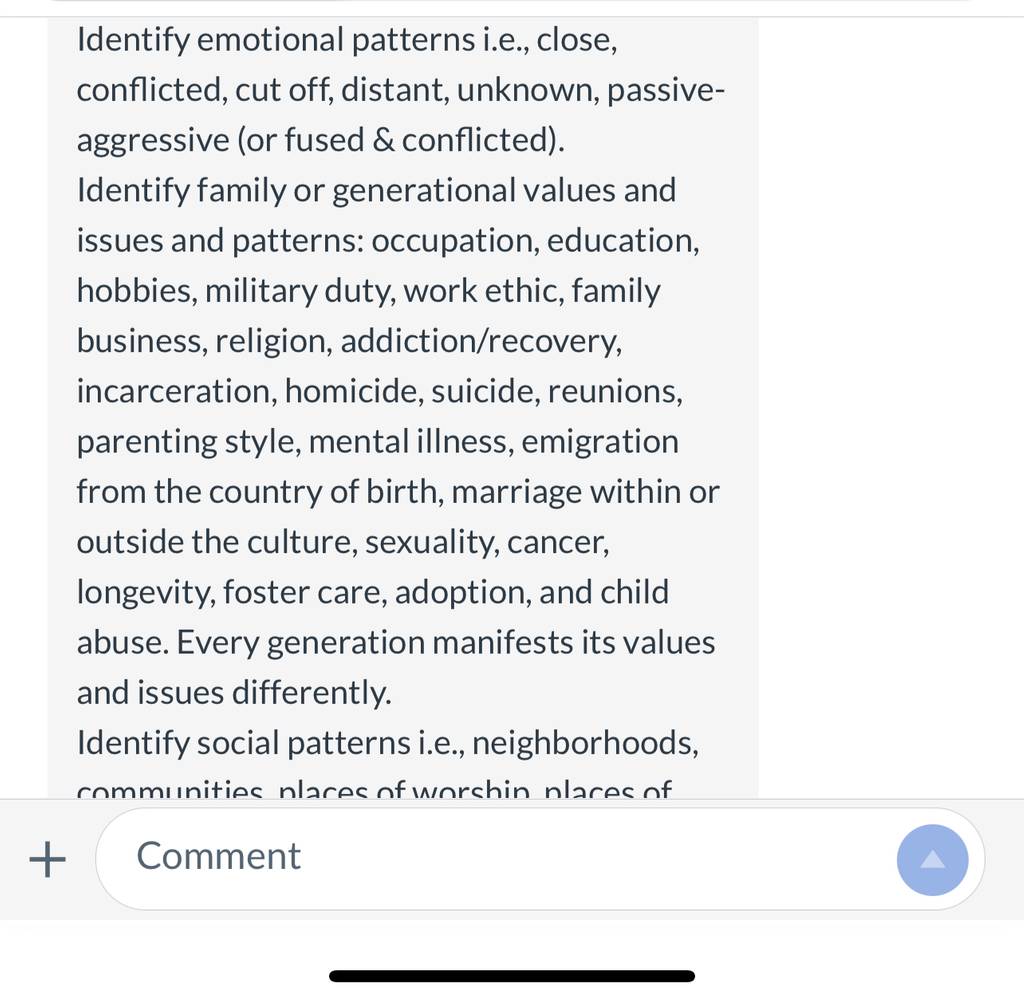This screenshot has width=1024, height=1002.
Task: Click the word 'occupation' in the paragraph
Action: tap(456, 242)
